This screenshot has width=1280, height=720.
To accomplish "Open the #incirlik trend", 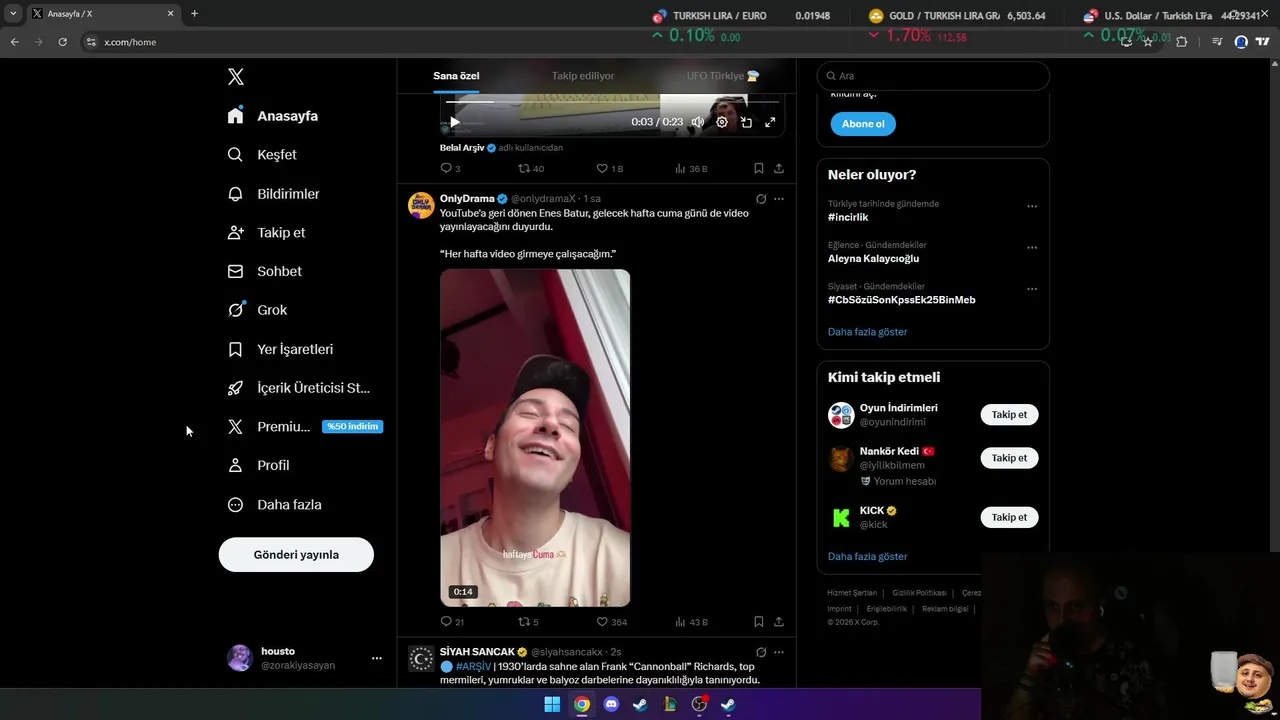I will pyautogui.click(x=848, y=217).
